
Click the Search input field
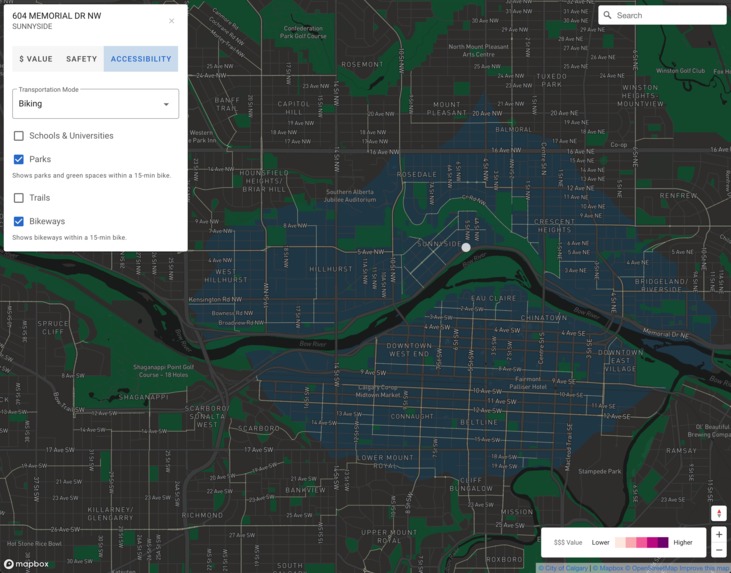click(662, 15)
